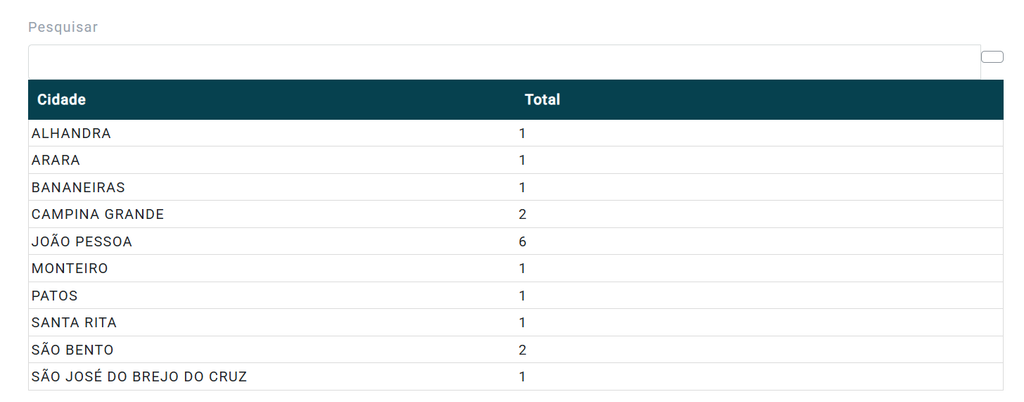Select the ALHANDRA row
Screen dimensions: 1024x402
coord(515,133)
